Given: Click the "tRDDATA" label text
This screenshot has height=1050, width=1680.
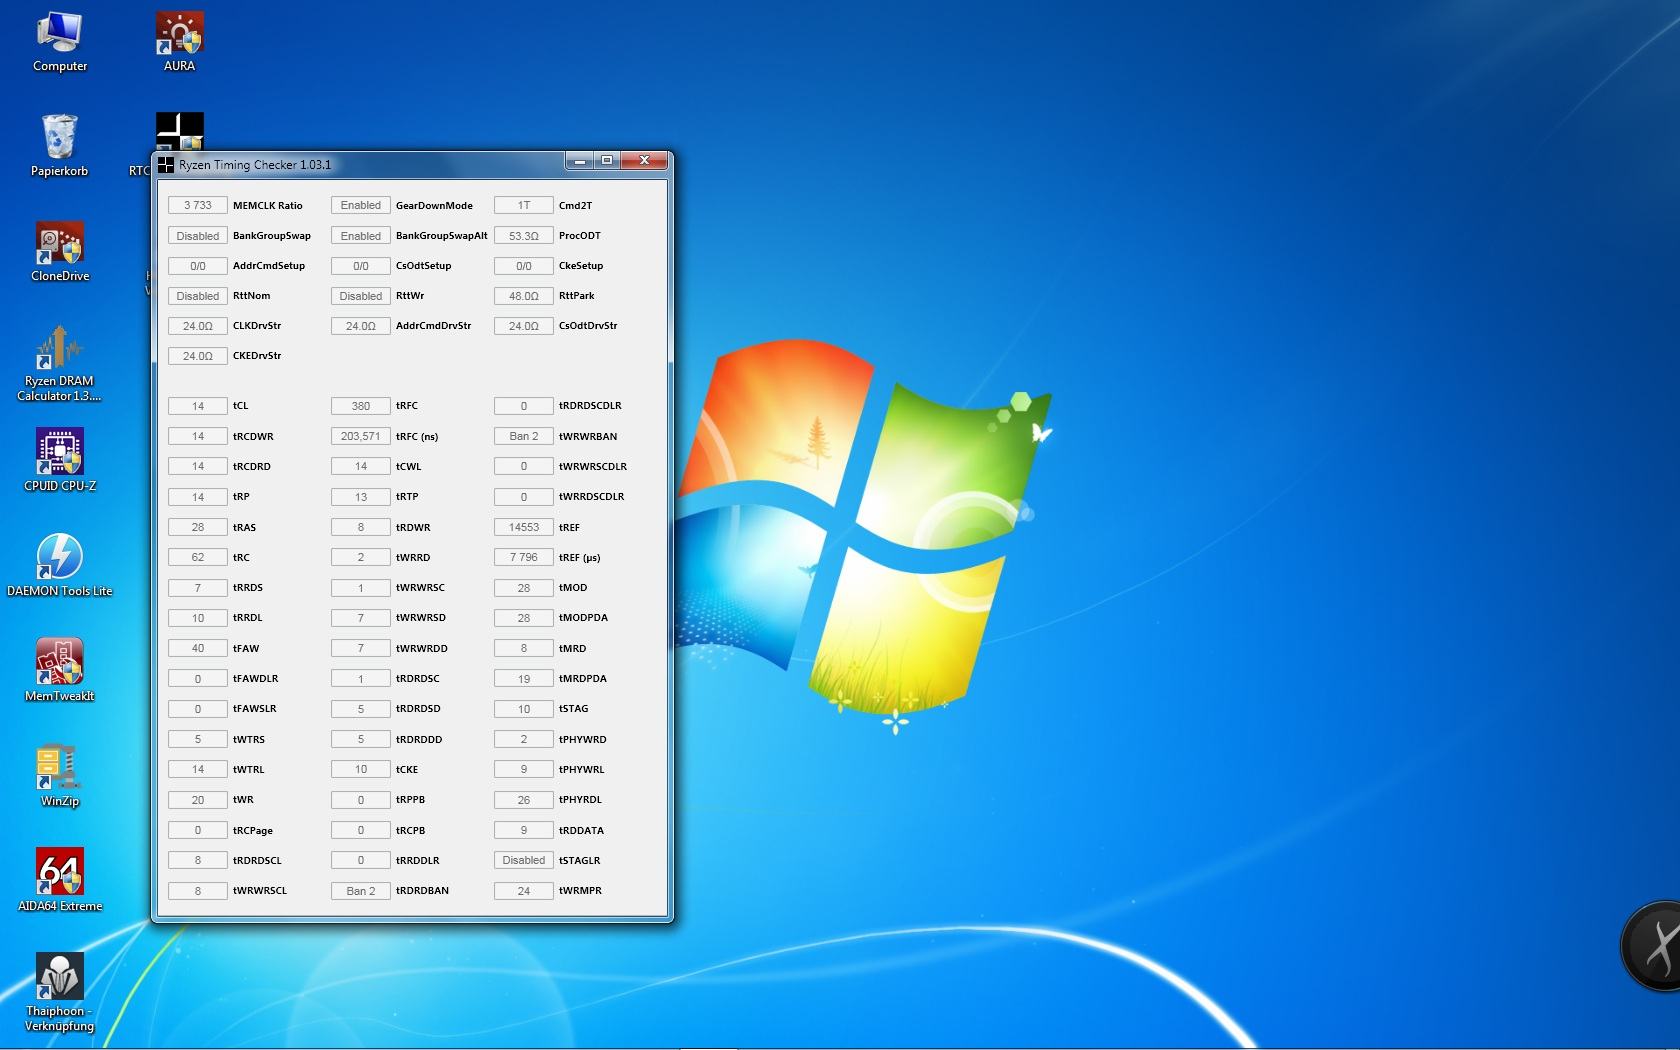Looking at the screenshot, I should 581,830.
